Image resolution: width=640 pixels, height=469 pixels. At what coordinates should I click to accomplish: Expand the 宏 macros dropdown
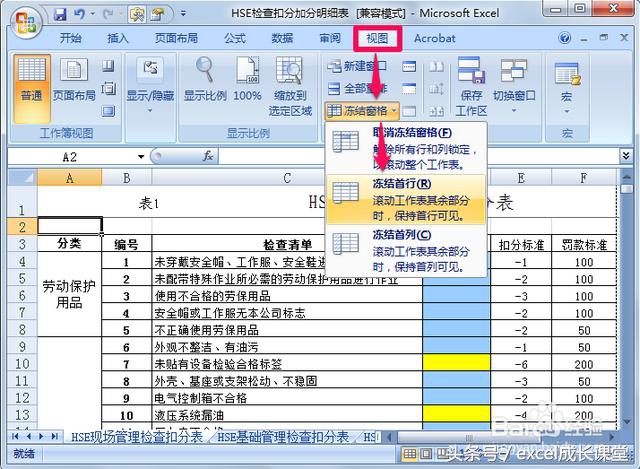pyautogui.click(x=566, y=82)
